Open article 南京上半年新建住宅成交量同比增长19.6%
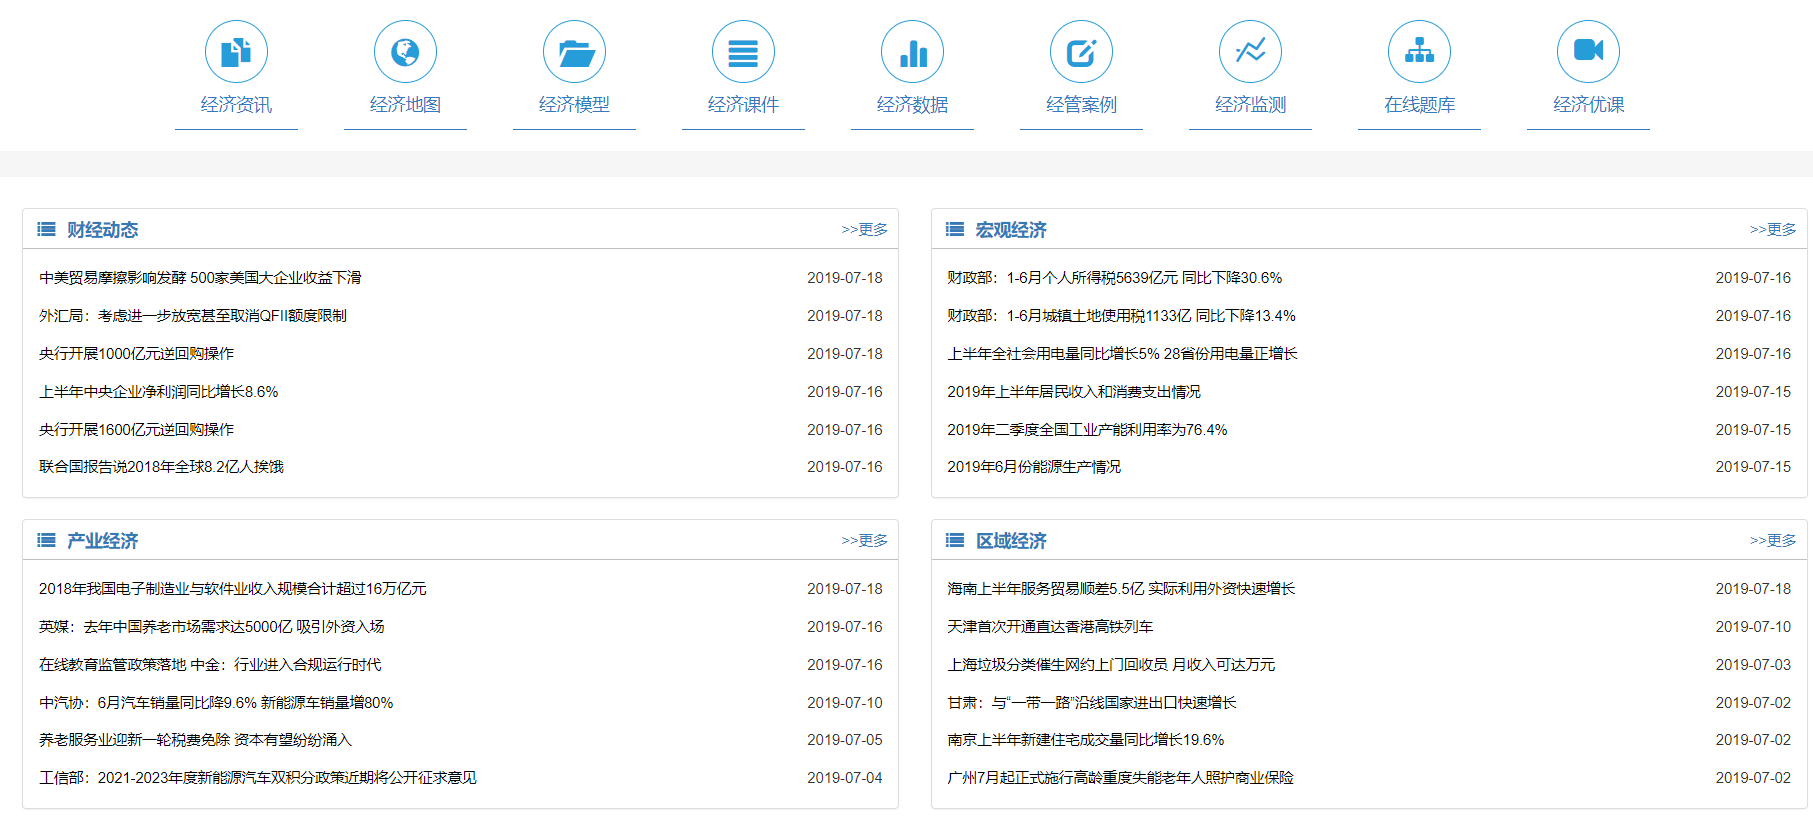 (1086, 740)
